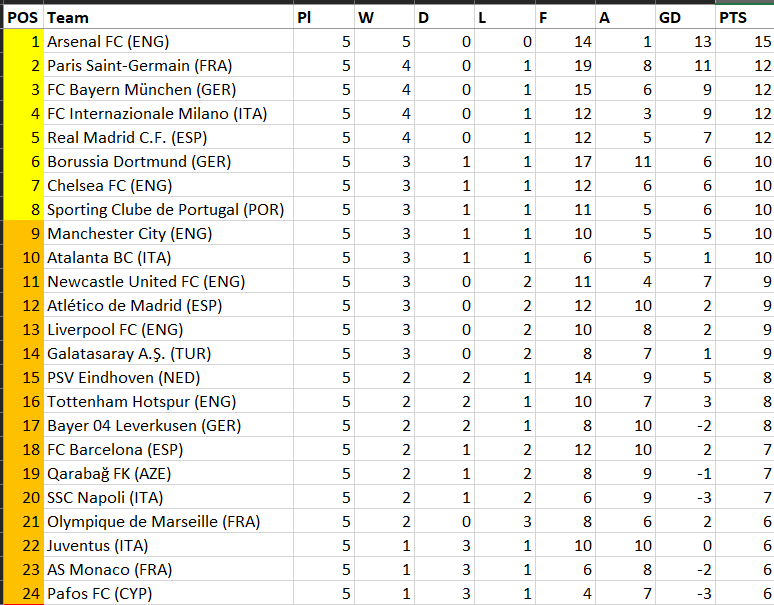
Task: Select the W column header
Action: pyautogui.click(x=384, y=17)
